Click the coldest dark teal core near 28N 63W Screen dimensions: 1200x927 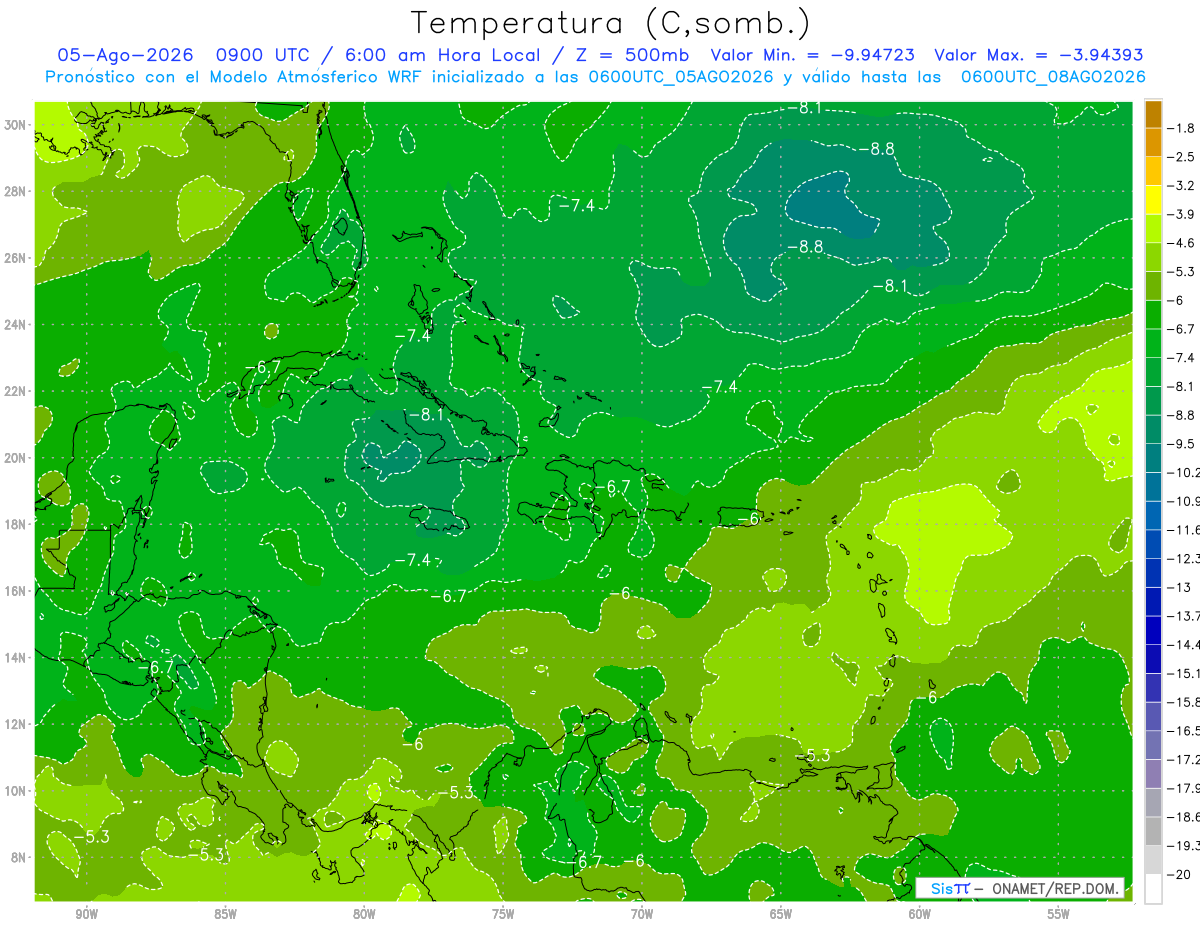coord(833,205)
